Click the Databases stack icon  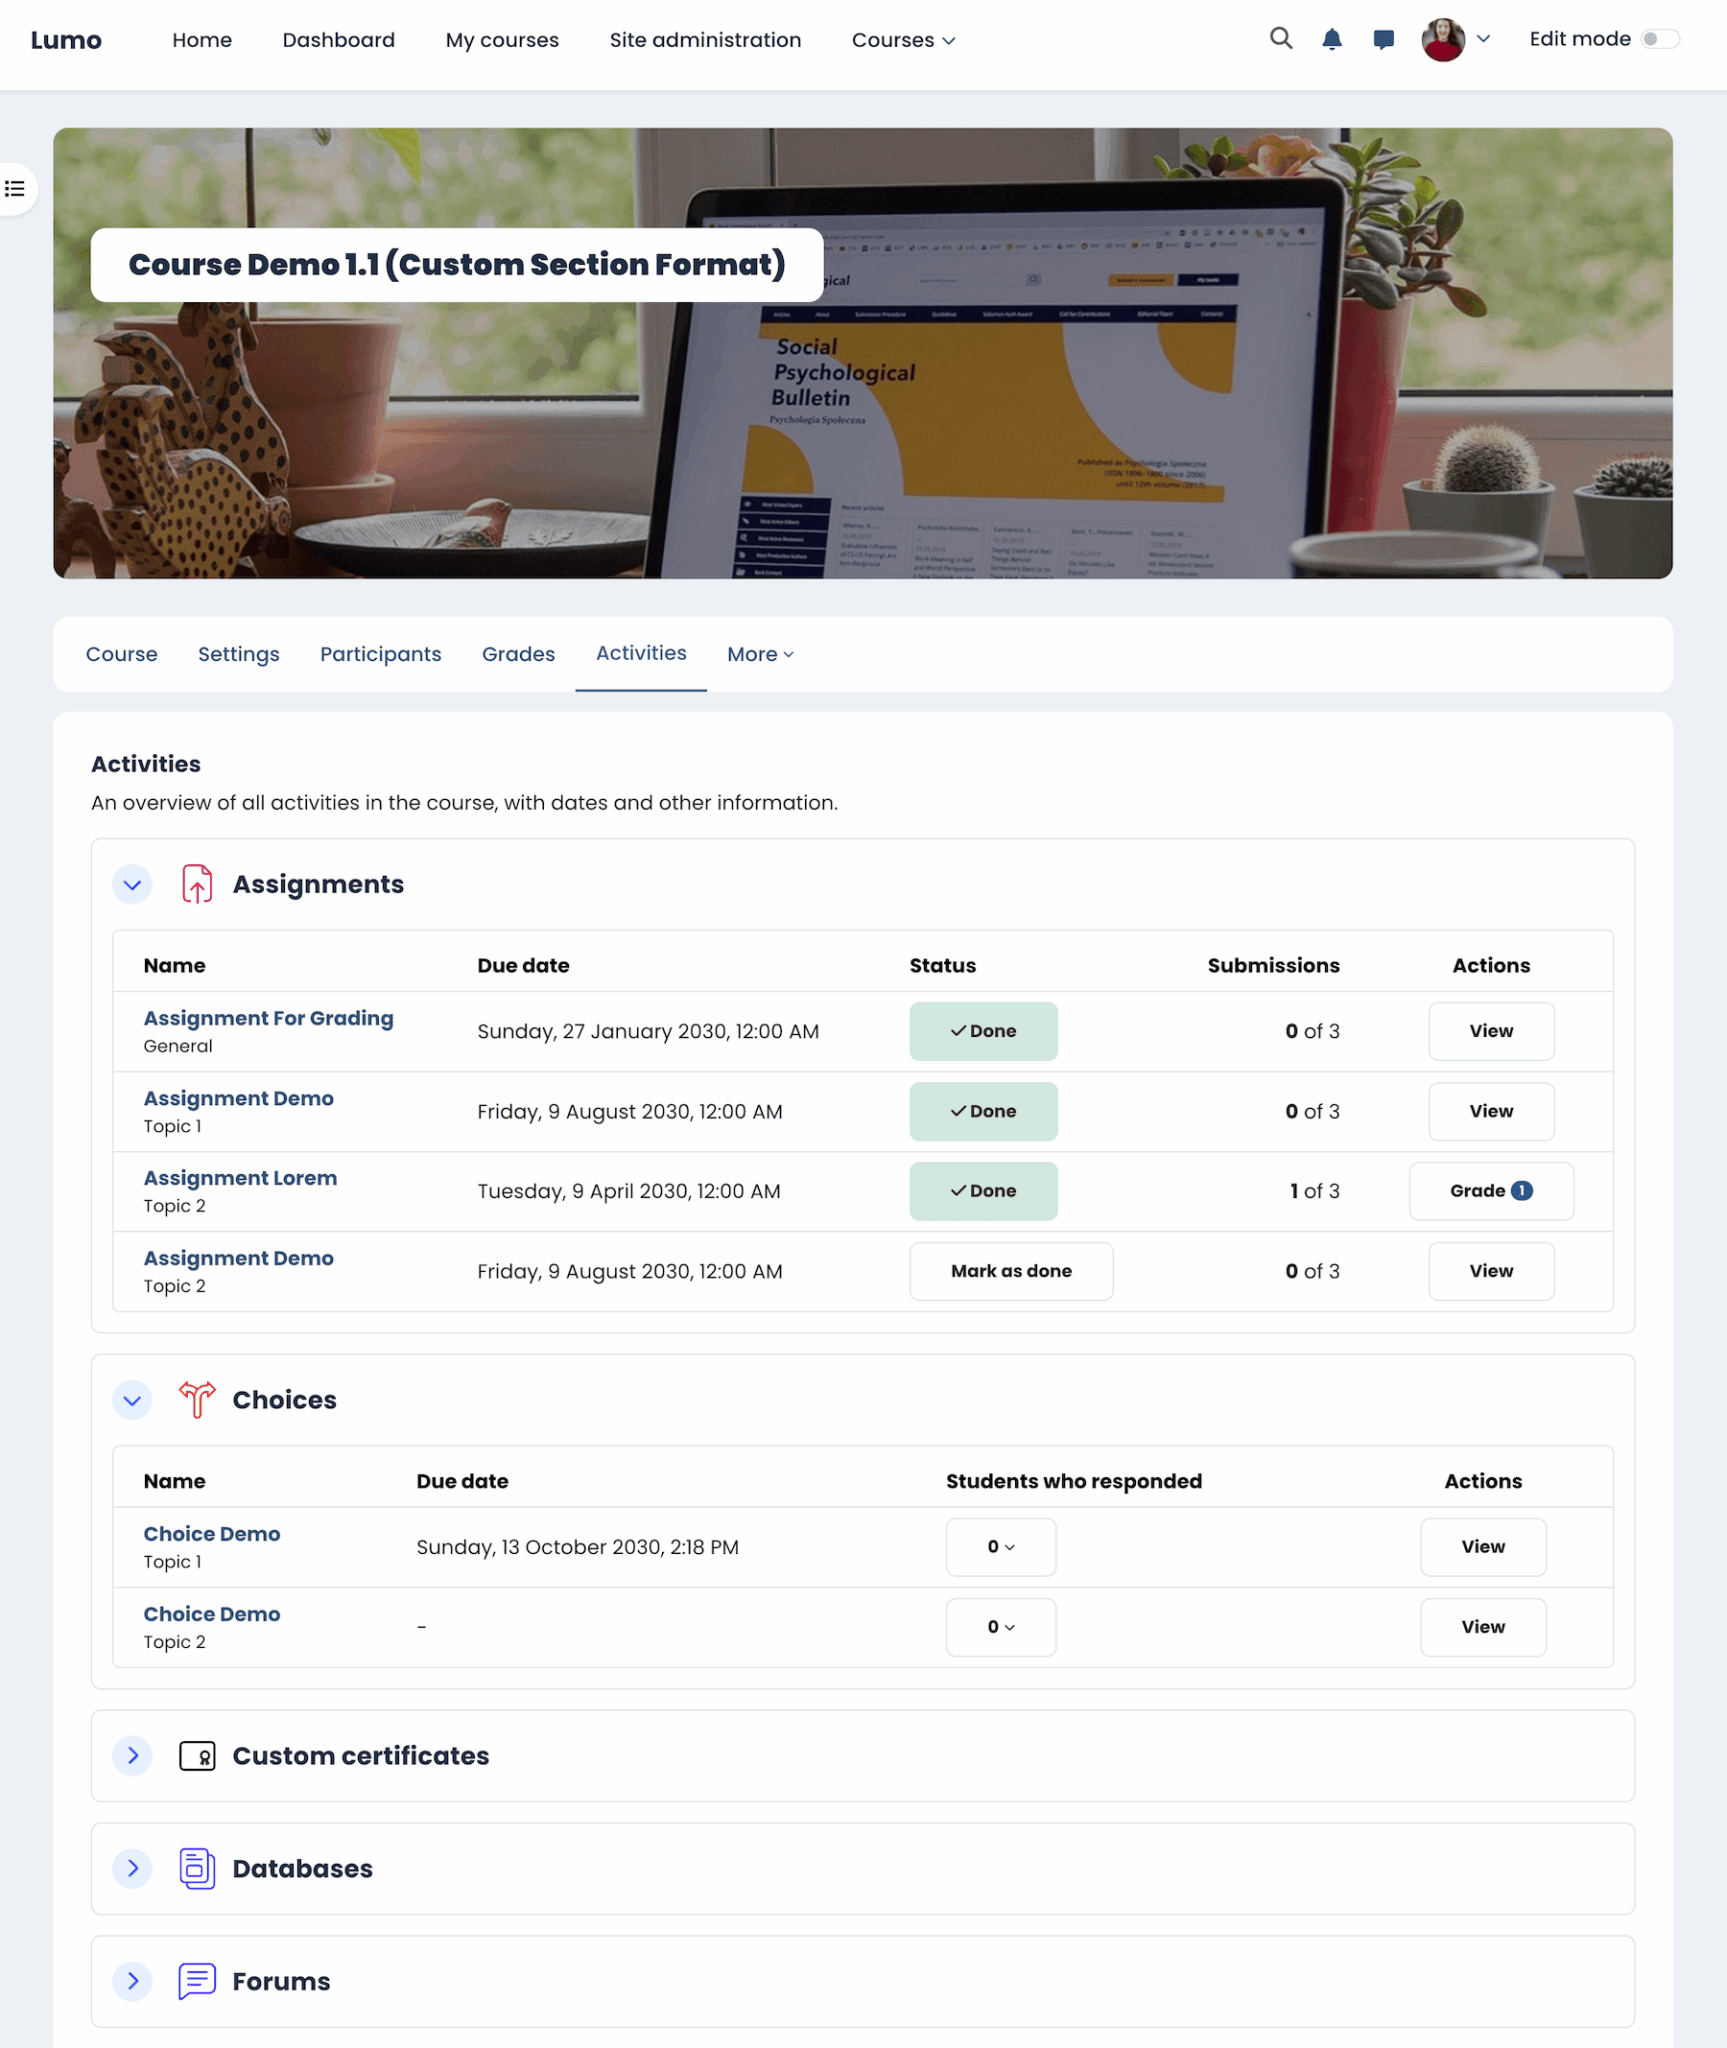[196, 1868]
